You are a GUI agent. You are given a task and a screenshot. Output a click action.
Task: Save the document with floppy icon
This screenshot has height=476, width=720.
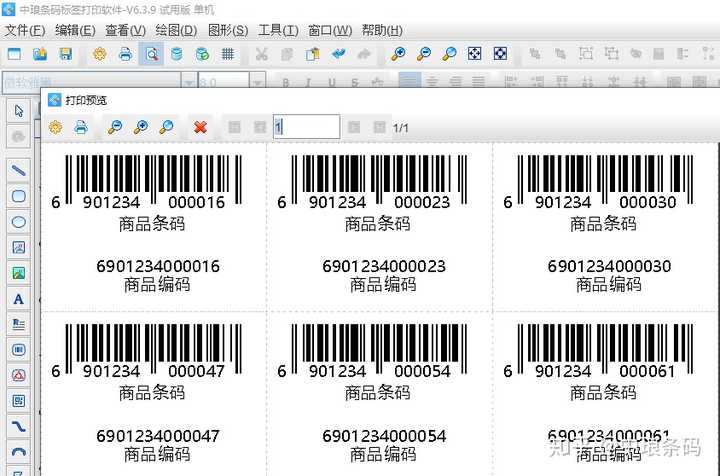pyautogui.click(x=66, y=54)
